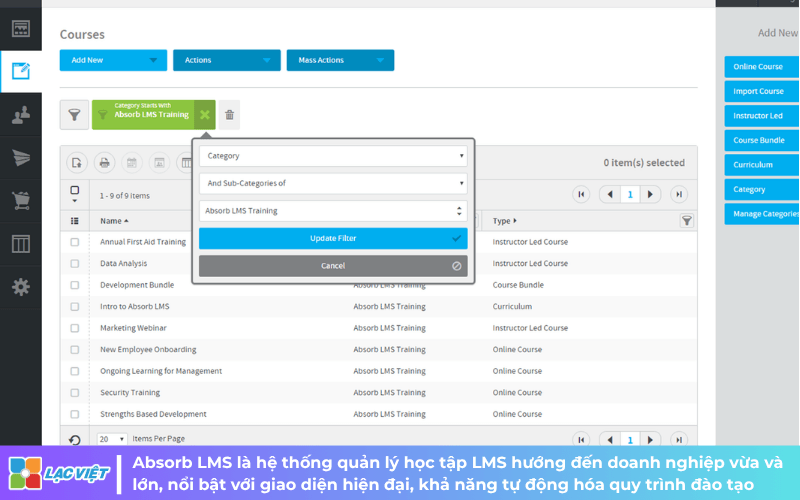Sort by the Type column header

click(505, 221)
